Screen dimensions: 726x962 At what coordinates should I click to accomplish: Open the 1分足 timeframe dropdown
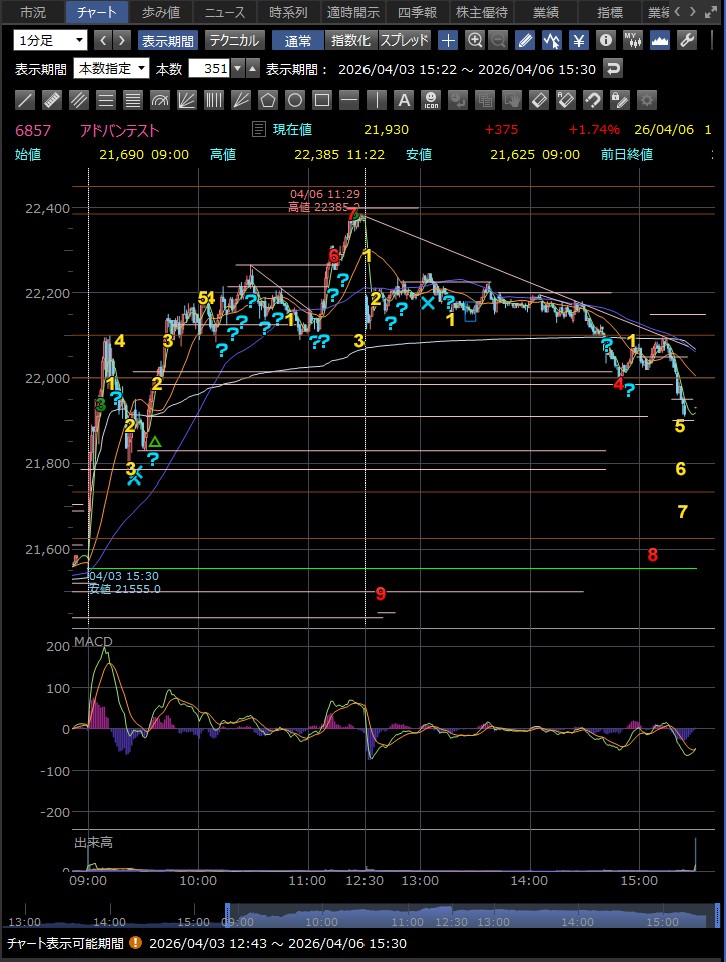[x=51, y=40]
